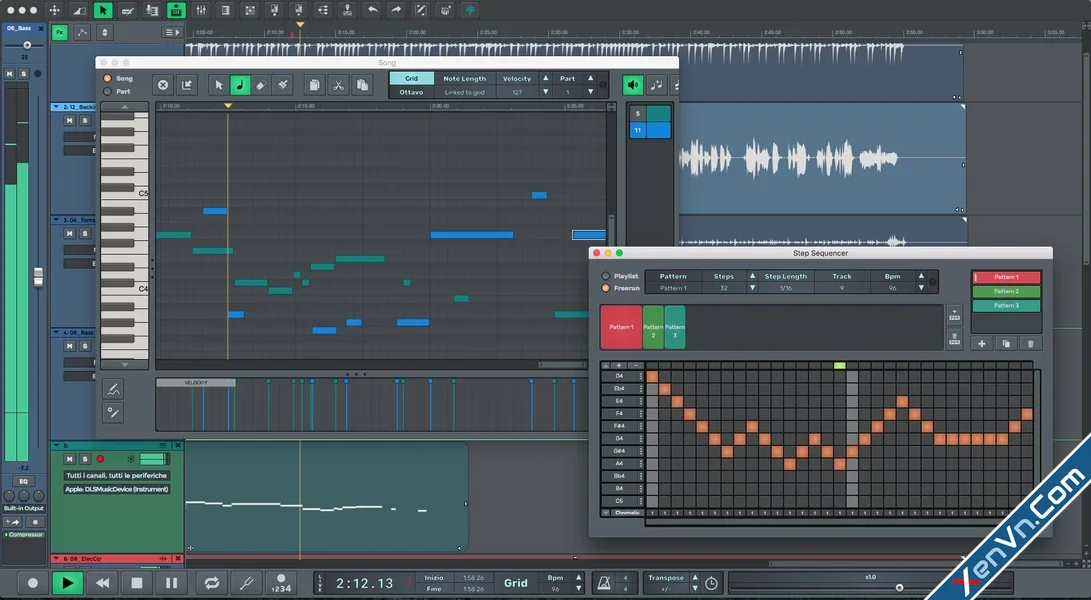Click the Grid field in transport bar
This screenshot has height=600, width=1091.
click(516, 583)
